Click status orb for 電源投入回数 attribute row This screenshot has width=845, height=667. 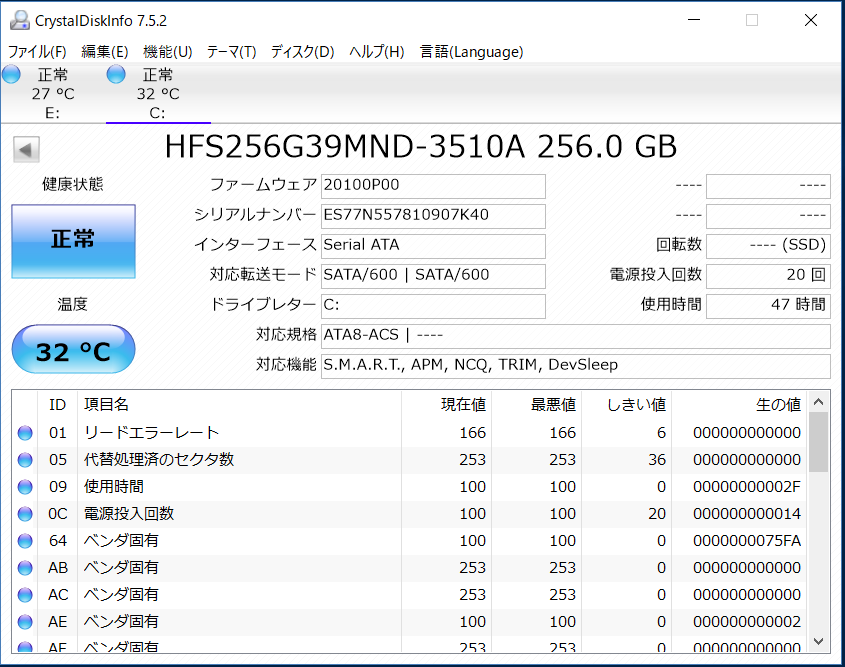25,514
